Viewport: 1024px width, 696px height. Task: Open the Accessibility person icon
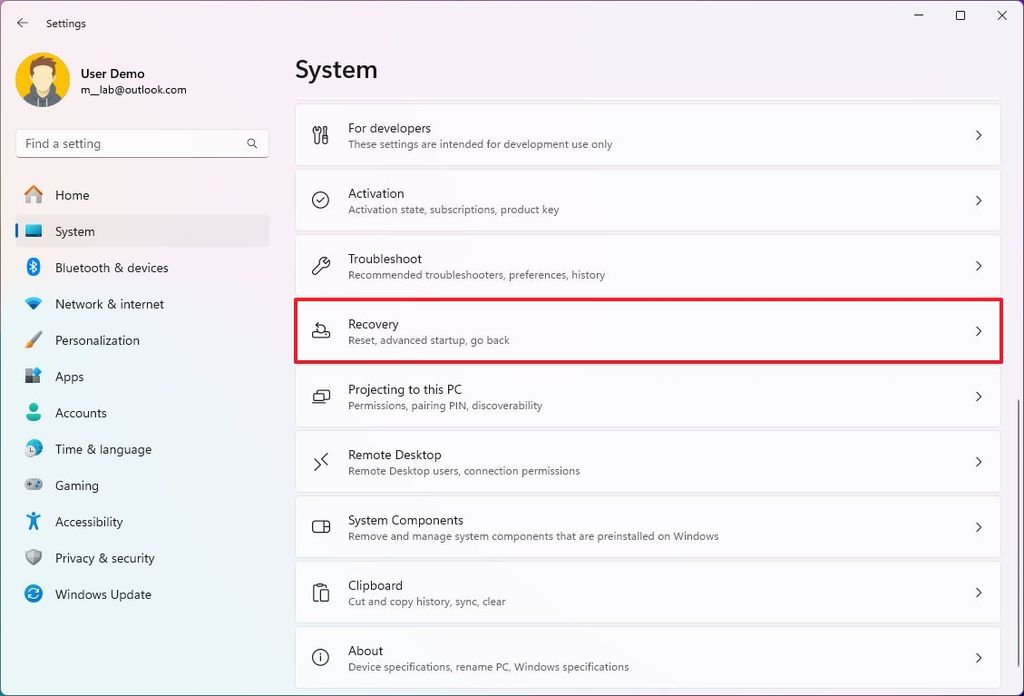(31, 521)
